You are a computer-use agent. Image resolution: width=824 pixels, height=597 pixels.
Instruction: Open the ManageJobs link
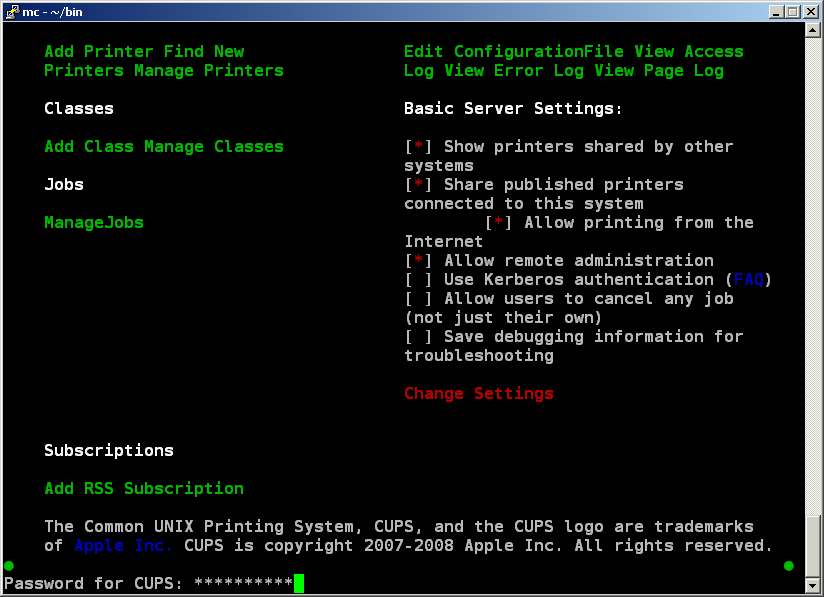94,223
